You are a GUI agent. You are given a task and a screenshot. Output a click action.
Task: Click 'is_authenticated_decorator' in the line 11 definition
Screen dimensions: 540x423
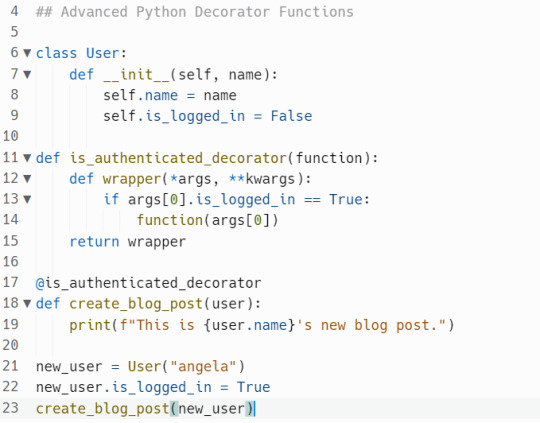click(x=178, y=158)
